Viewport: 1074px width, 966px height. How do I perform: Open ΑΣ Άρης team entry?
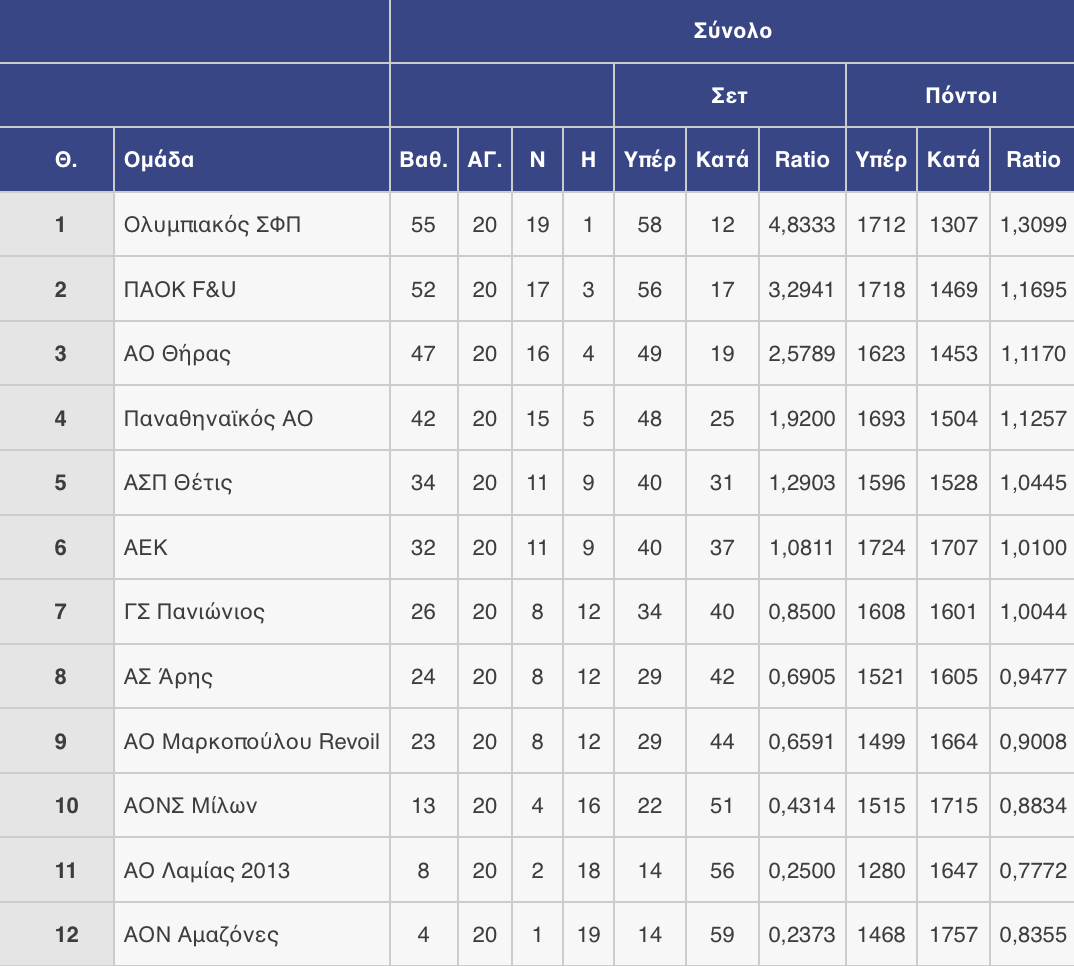coord(168,677)
